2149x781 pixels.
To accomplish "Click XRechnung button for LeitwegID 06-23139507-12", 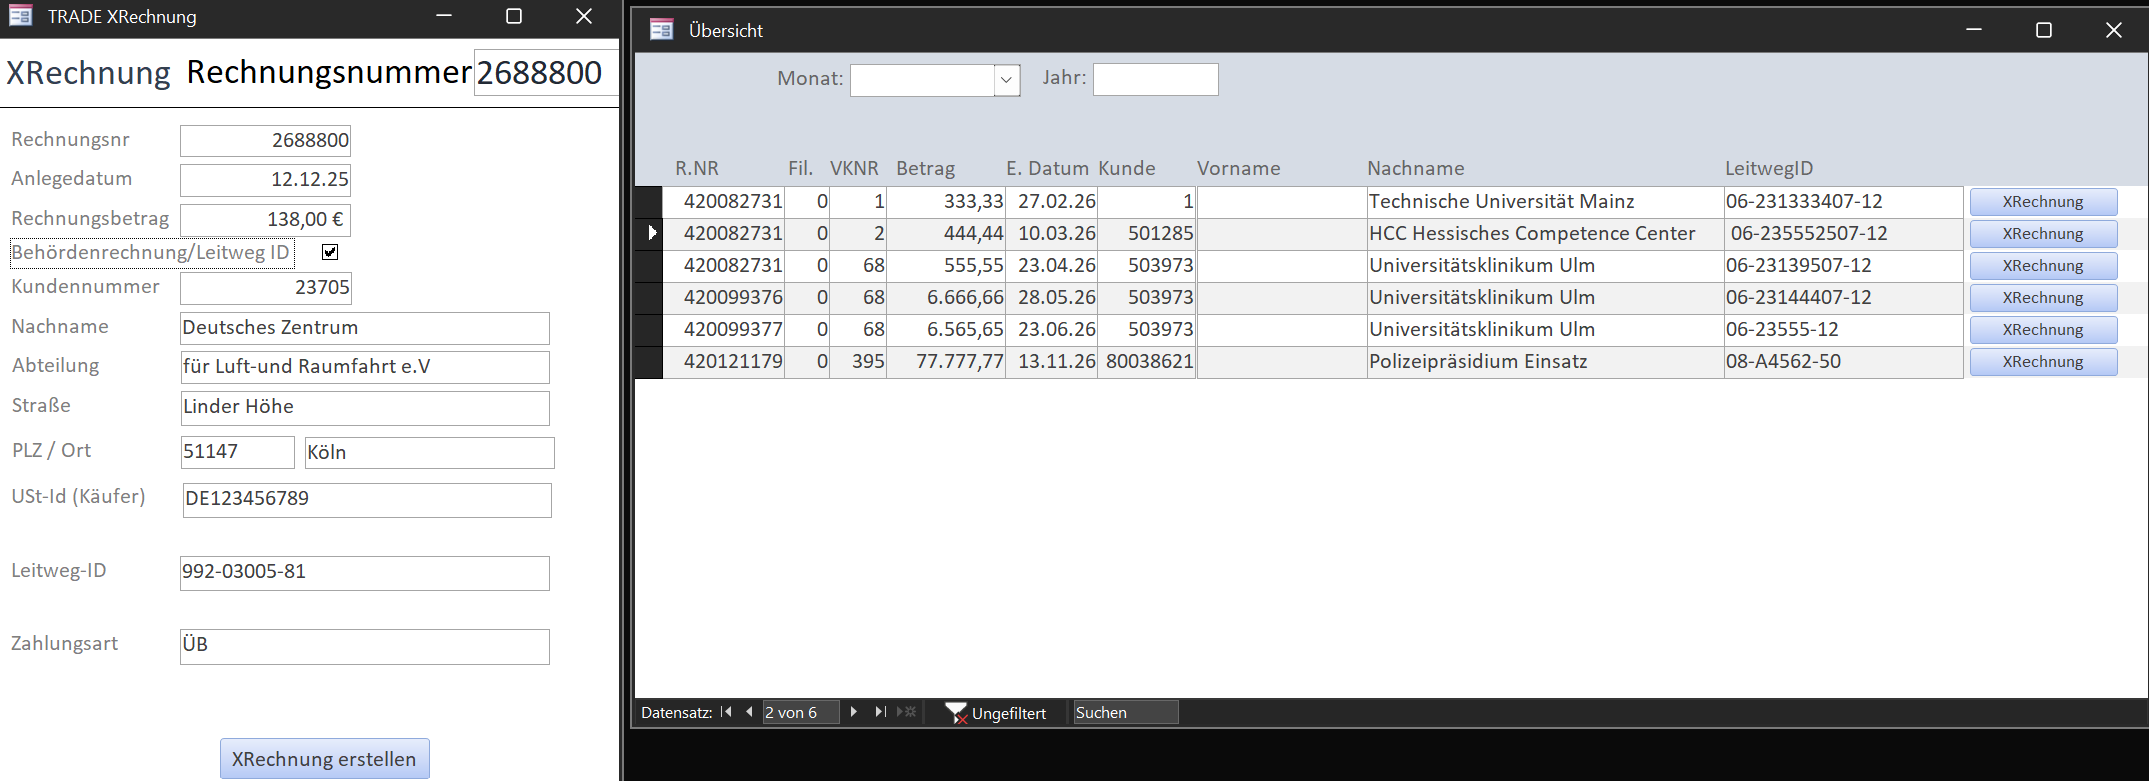I will (x=2043, y=266).
